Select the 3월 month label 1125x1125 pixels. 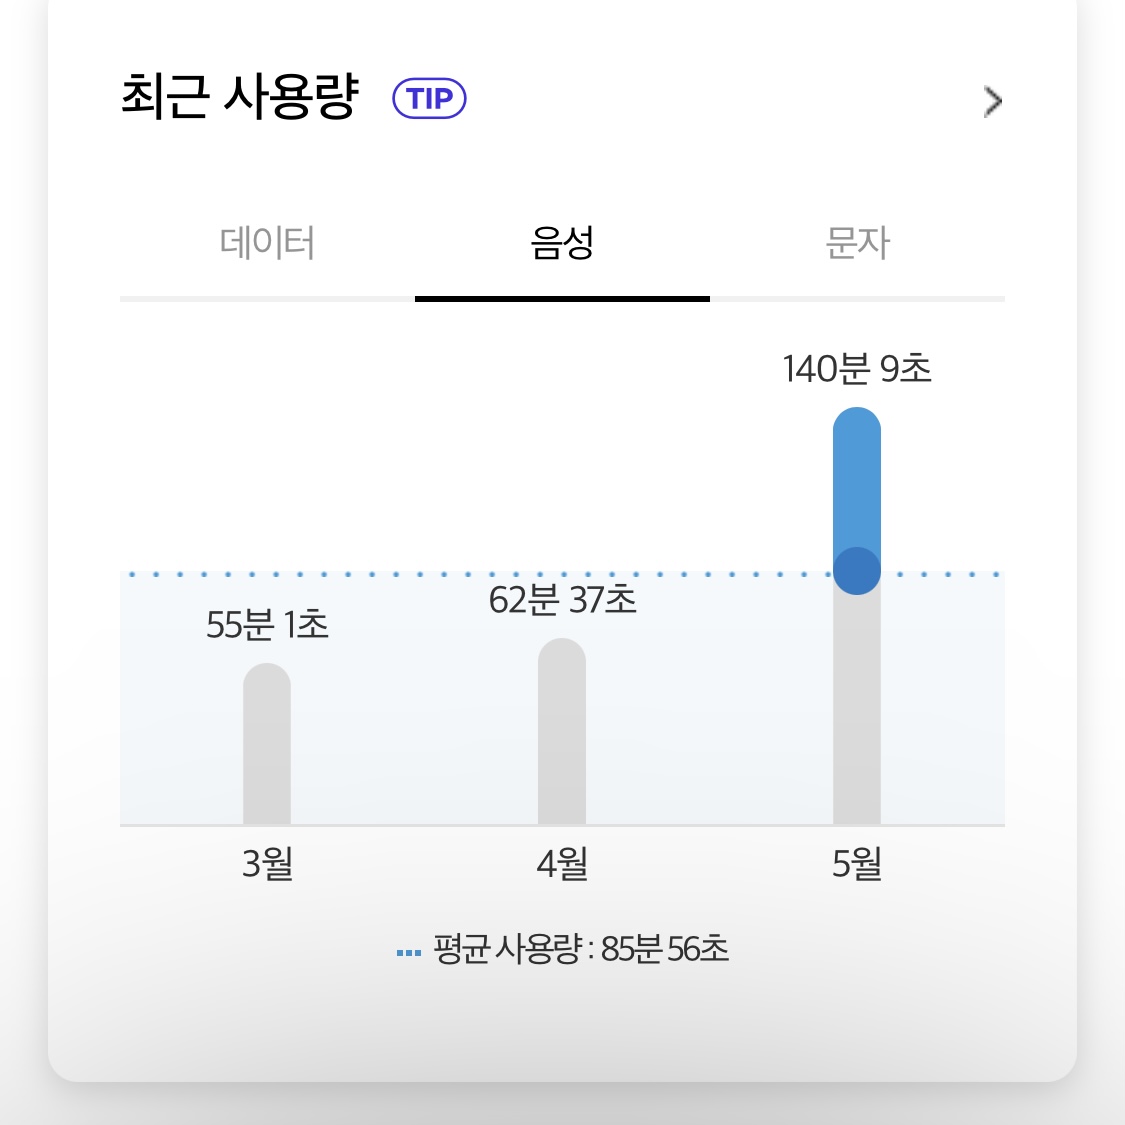pyautogui.click(x=268, y=863)
